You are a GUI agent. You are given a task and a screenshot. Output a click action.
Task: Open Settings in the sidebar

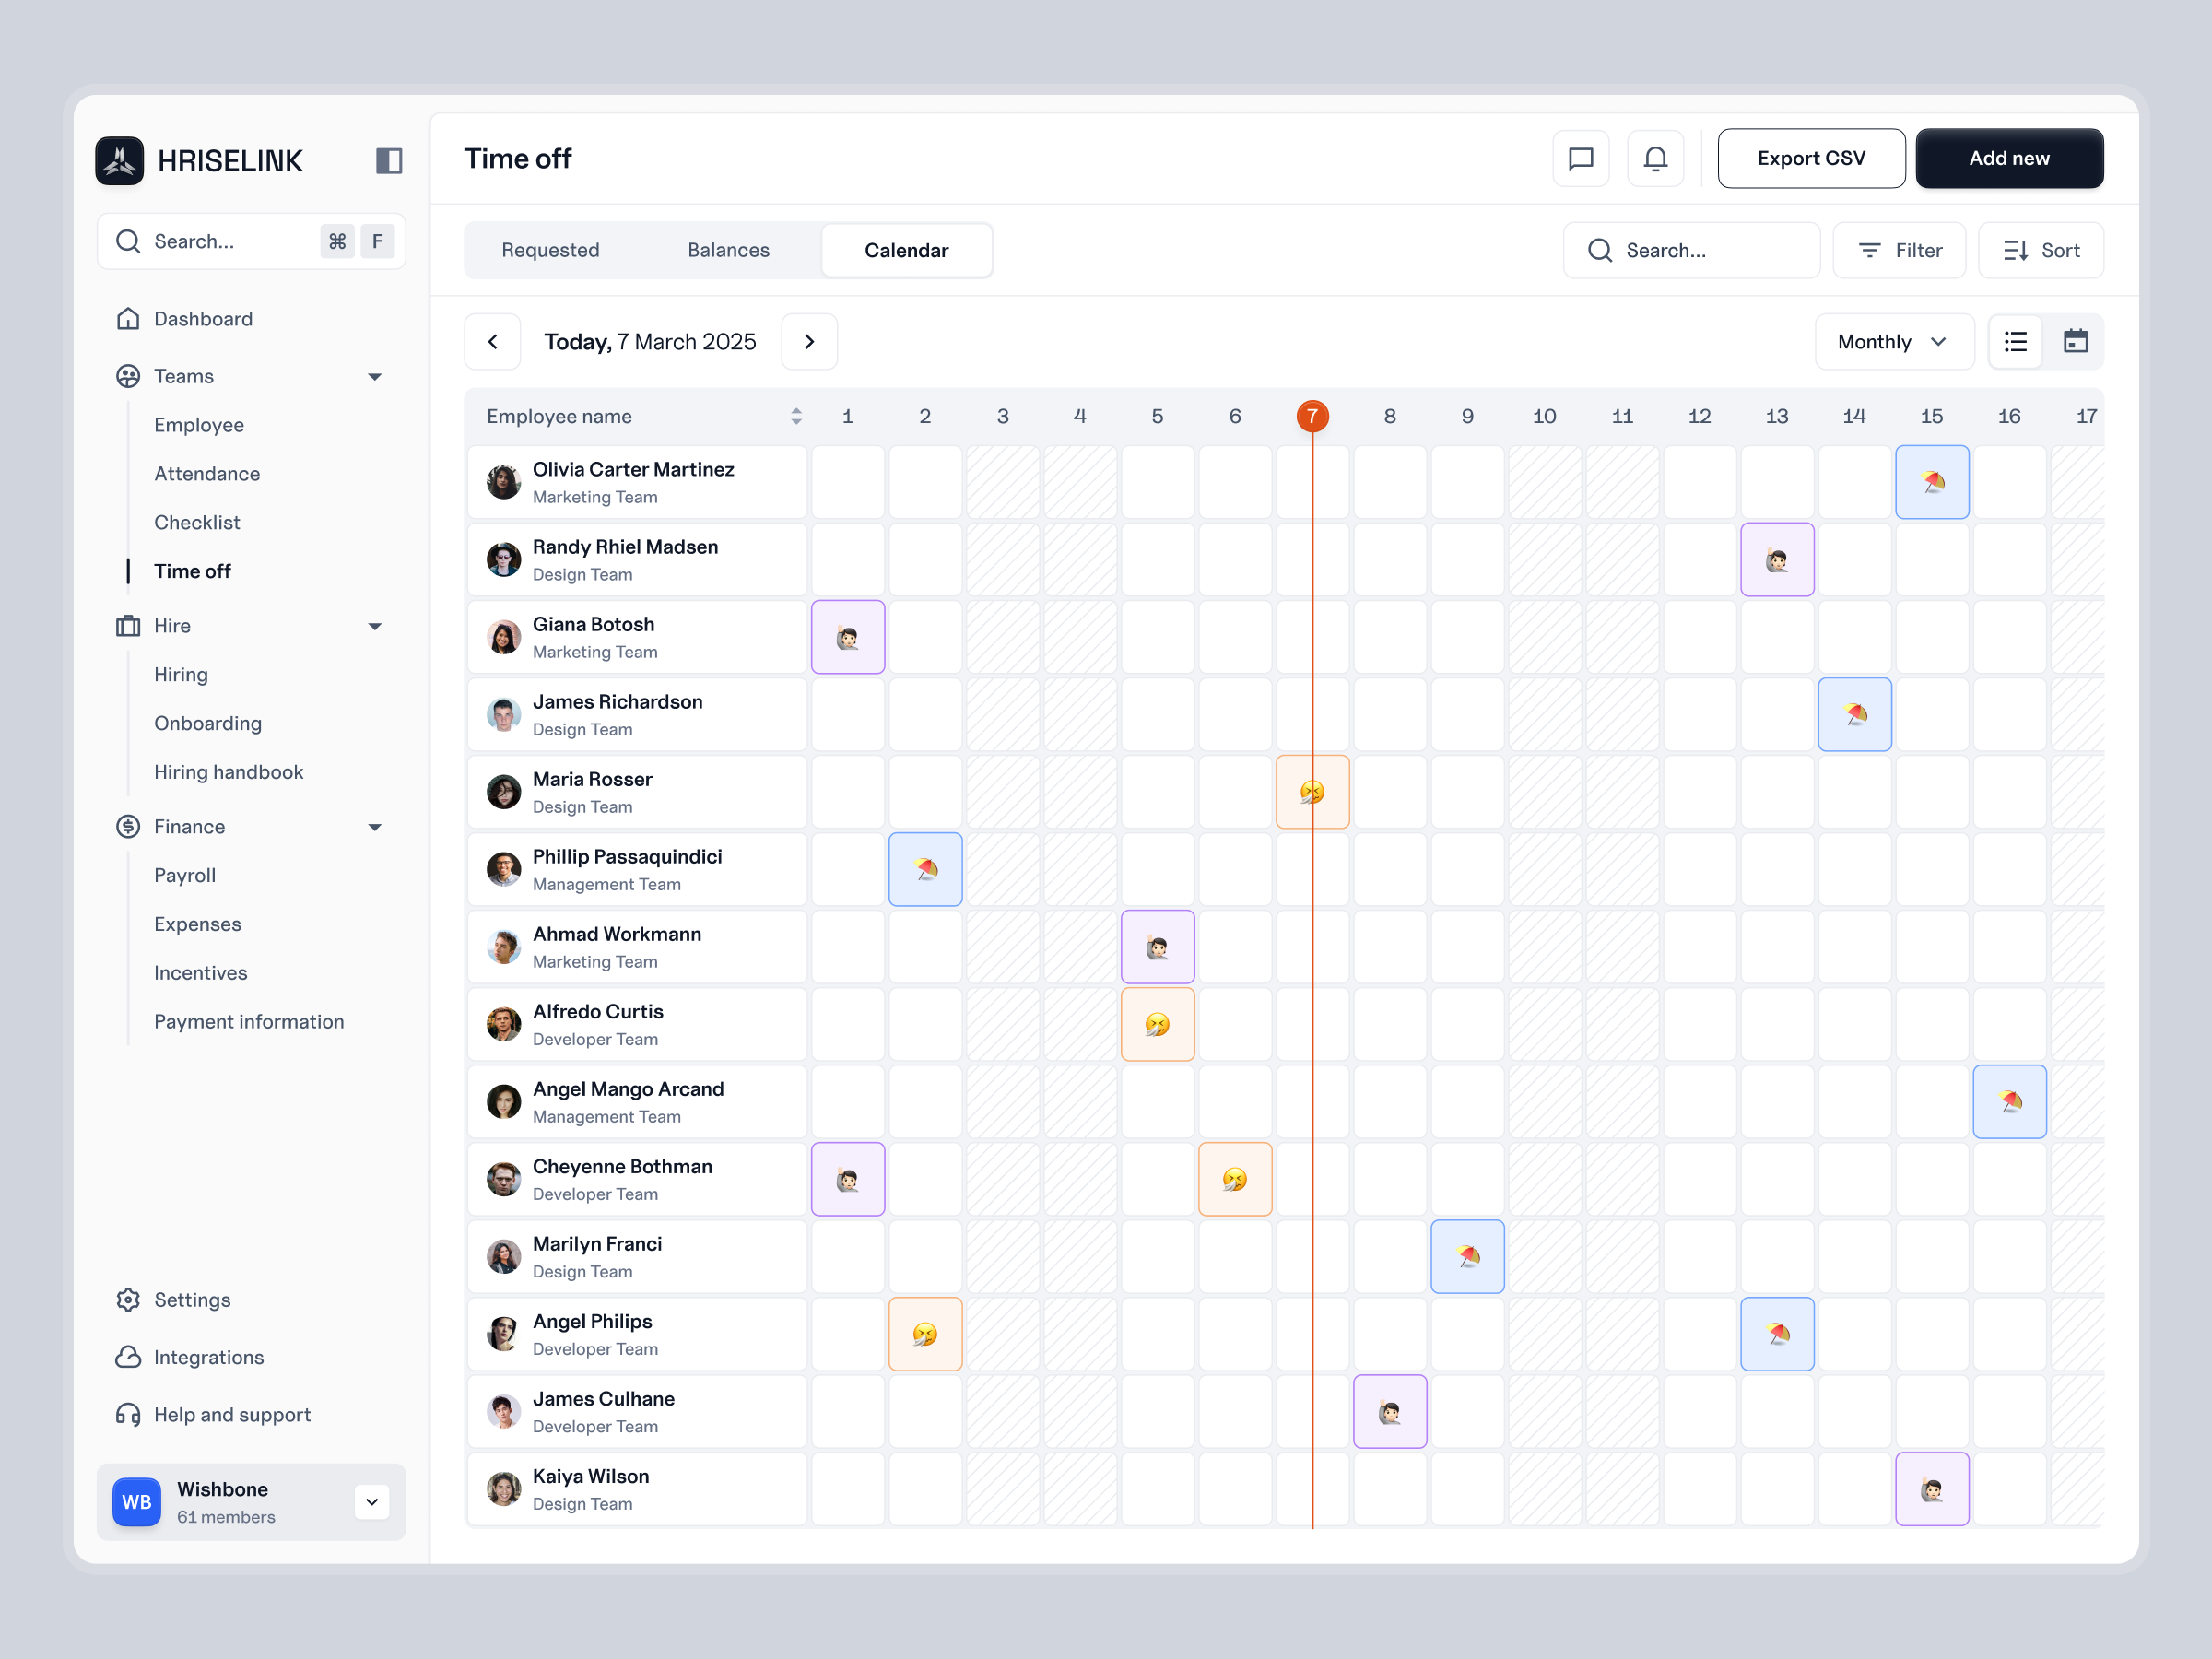pyautogui.click(x=192, y=1300)
